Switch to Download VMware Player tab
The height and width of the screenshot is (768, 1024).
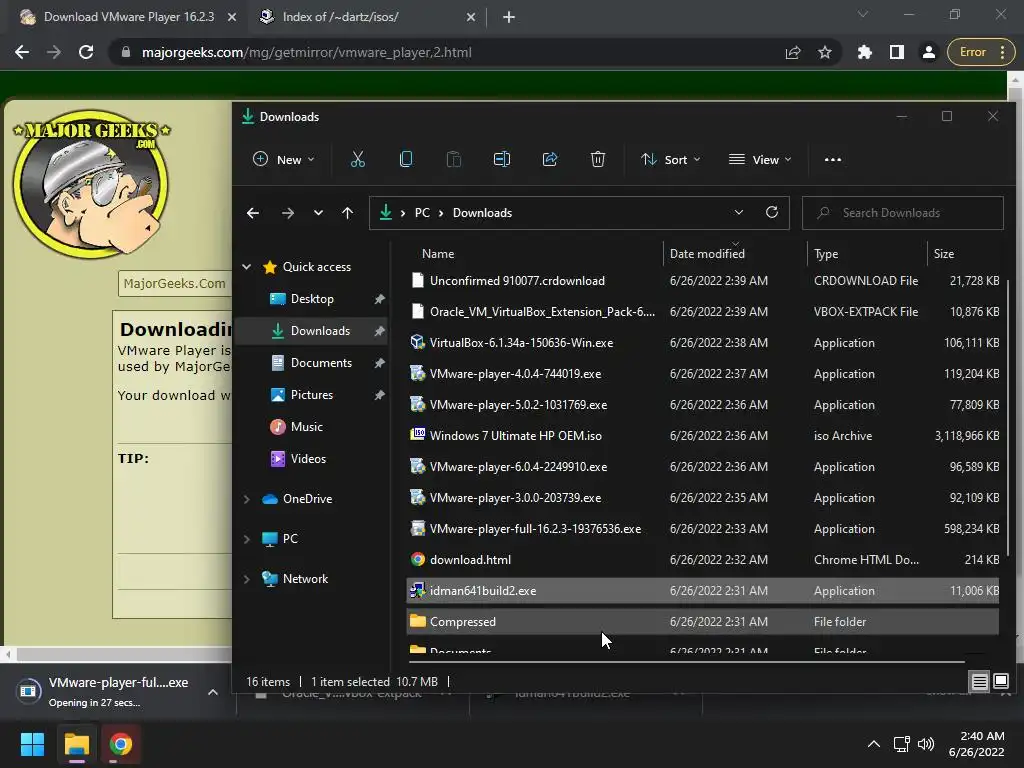(x=129, y=17)
